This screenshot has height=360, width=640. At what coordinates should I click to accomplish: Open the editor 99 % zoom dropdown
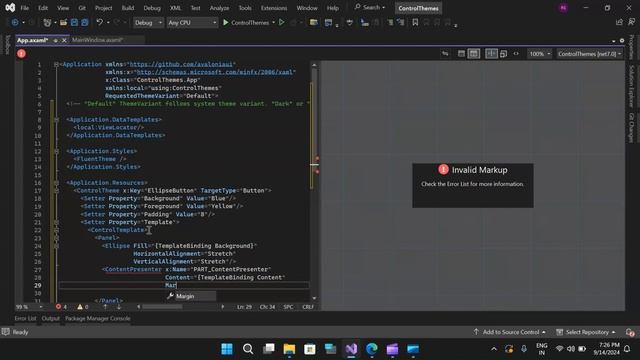(x=29, y=307)
